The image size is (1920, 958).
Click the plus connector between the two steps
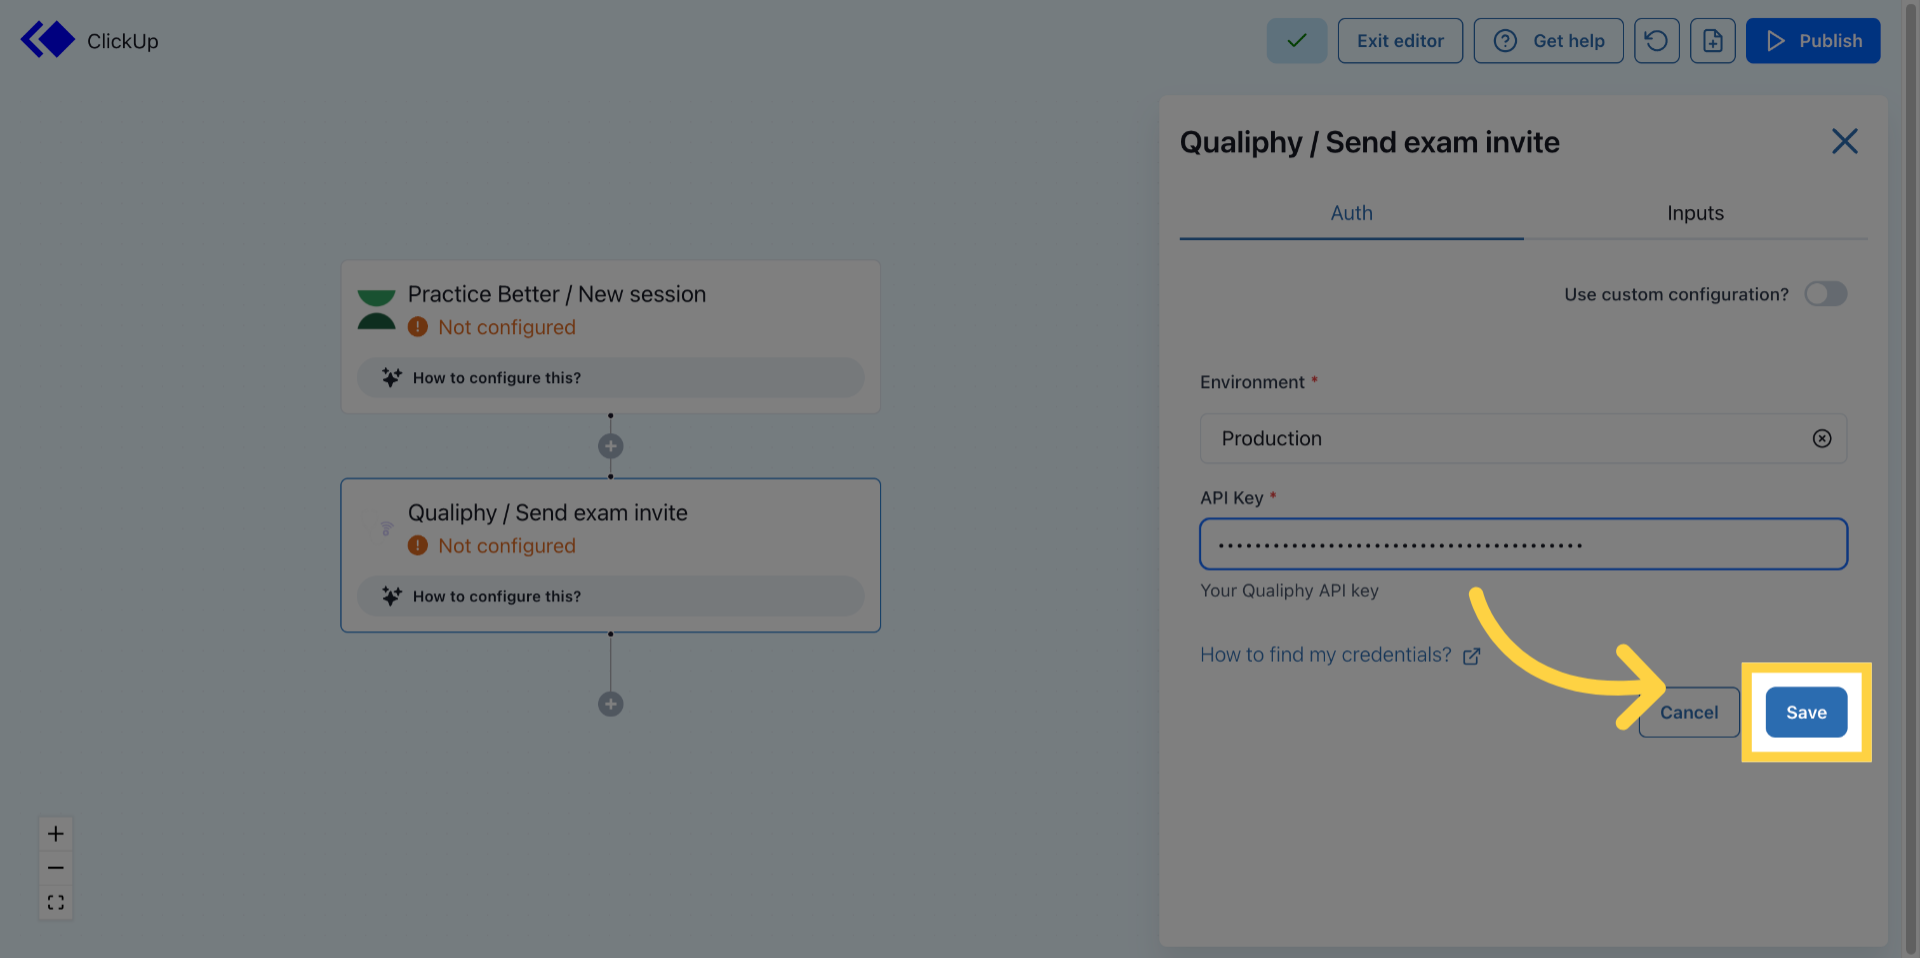point(610,445)
